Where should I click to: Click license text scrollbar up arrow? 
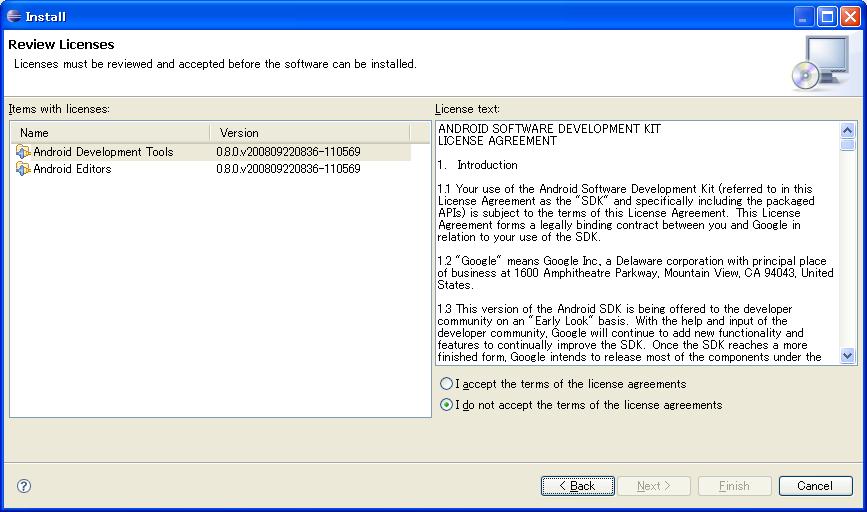[847, 130]
